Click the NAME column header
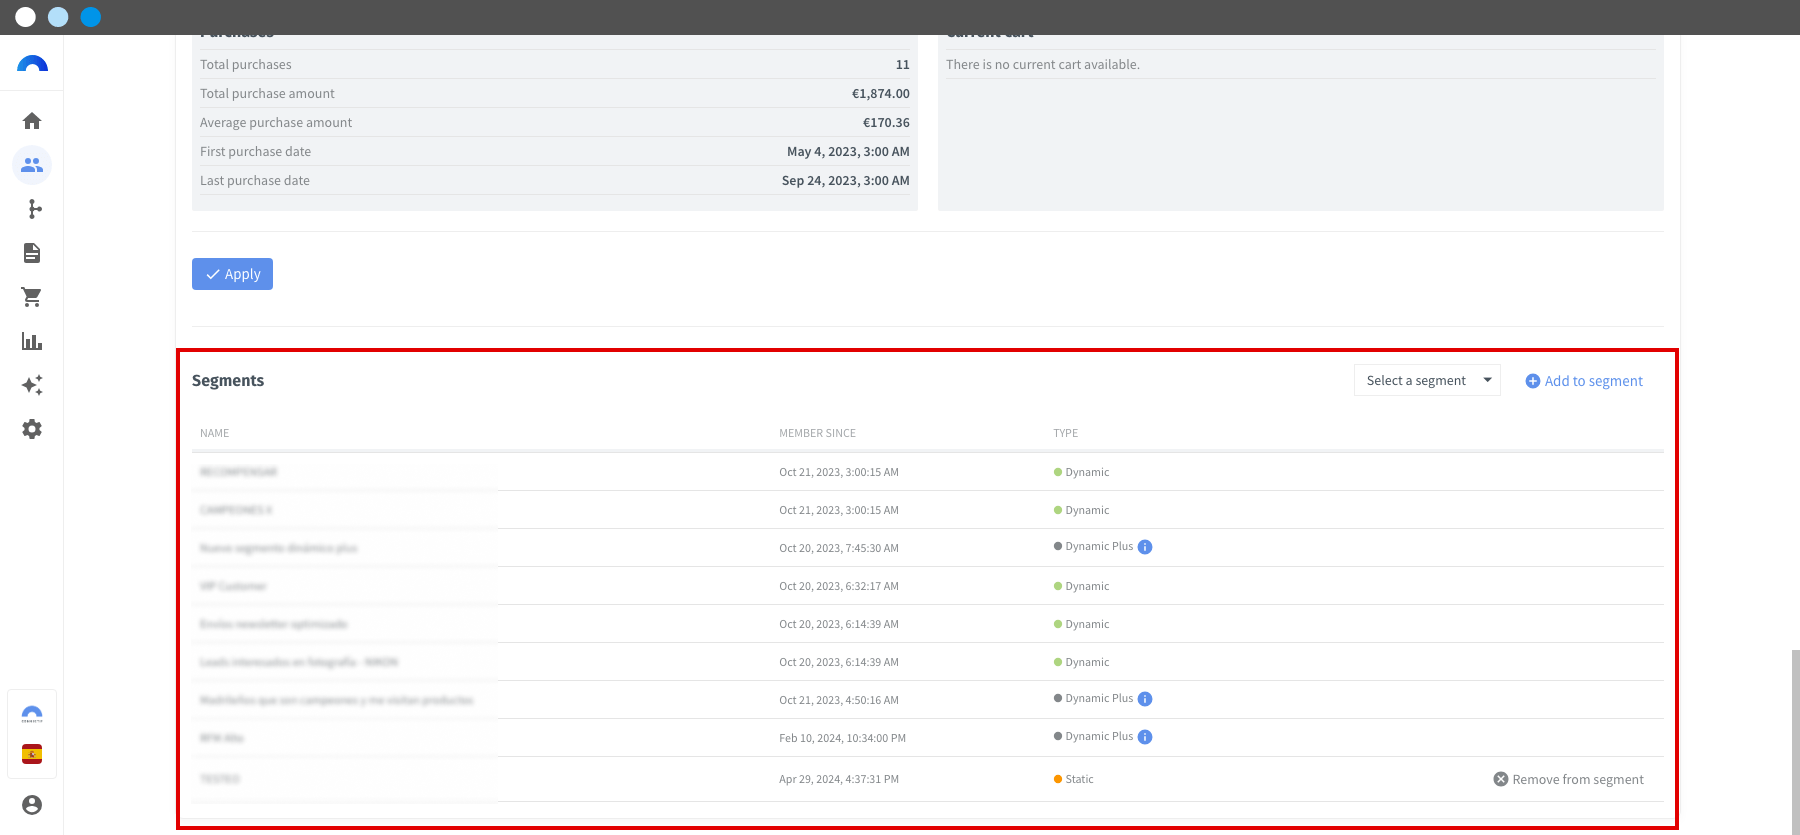 pos(215,433)
